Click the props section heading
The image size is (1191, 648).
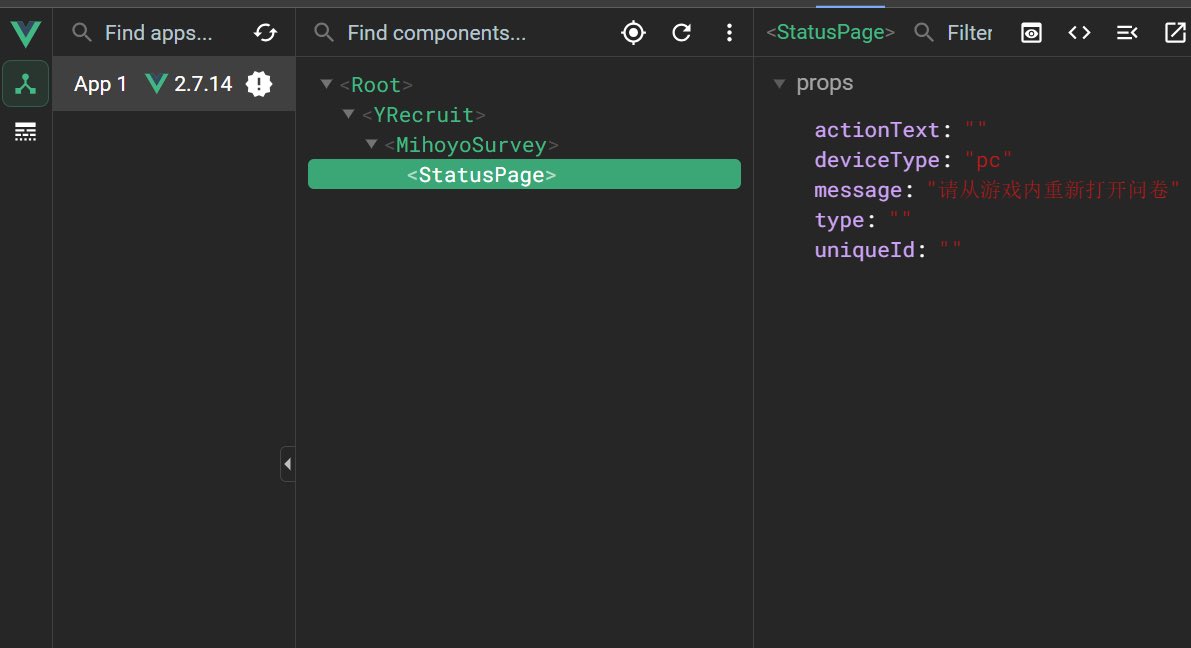coord(825,84)
